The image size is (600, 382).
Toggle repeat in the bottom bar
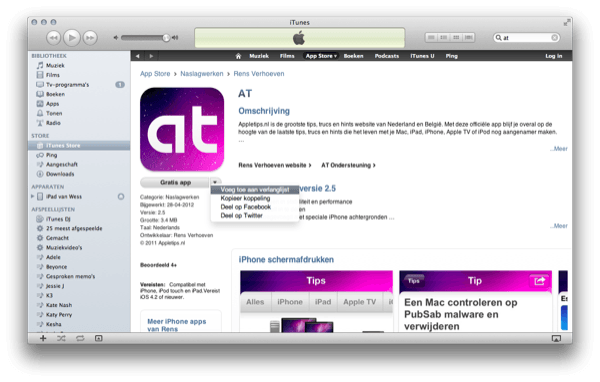(x=80, y=338)
